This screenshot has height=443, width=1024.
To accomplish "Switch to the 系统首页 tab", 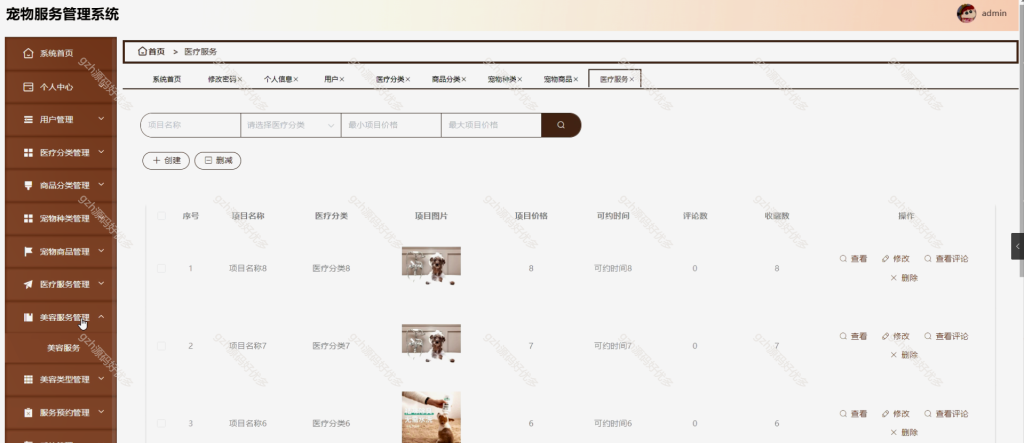I will pos(167,79).
